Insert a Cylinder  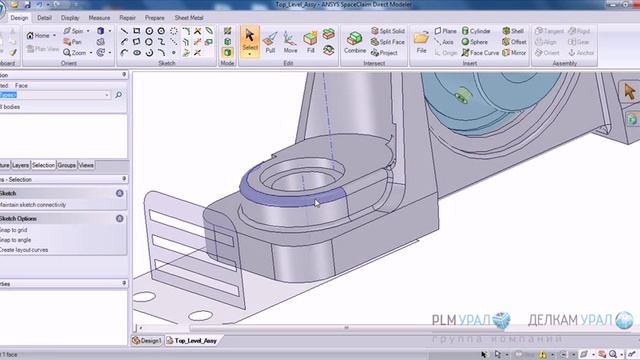click(476, 31)
